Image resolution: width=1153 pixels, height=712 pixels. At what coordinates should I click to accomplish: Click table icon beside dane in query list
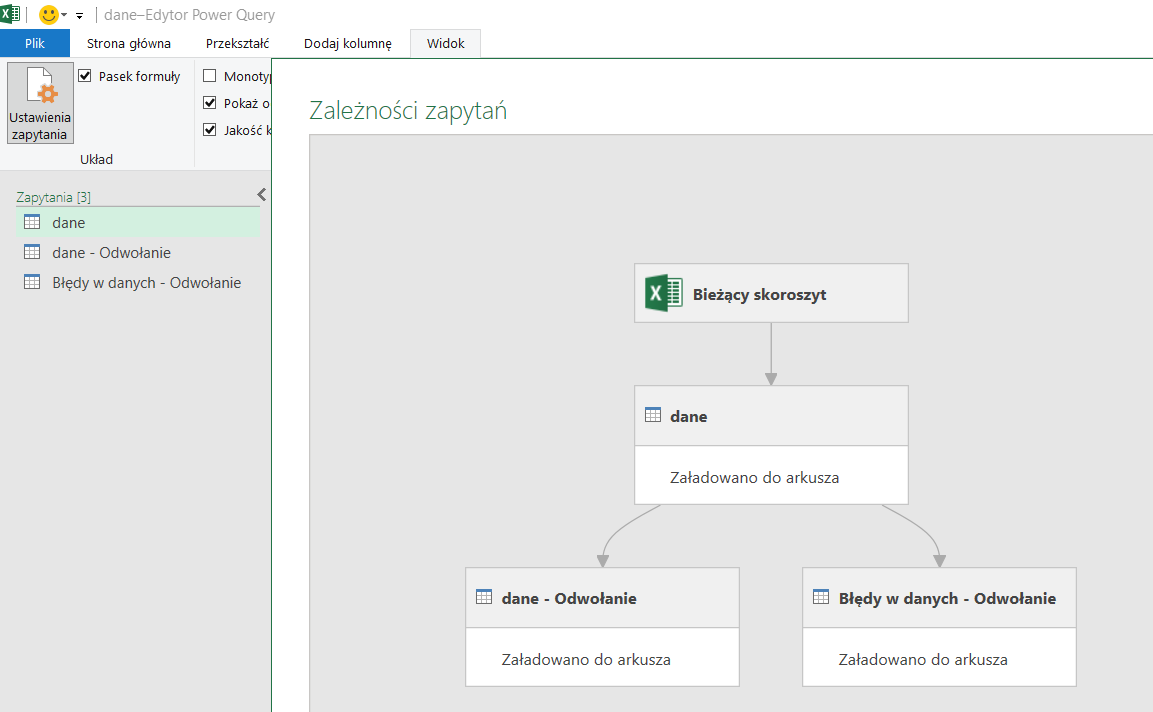pyautogui.click(x=32, y=222)
